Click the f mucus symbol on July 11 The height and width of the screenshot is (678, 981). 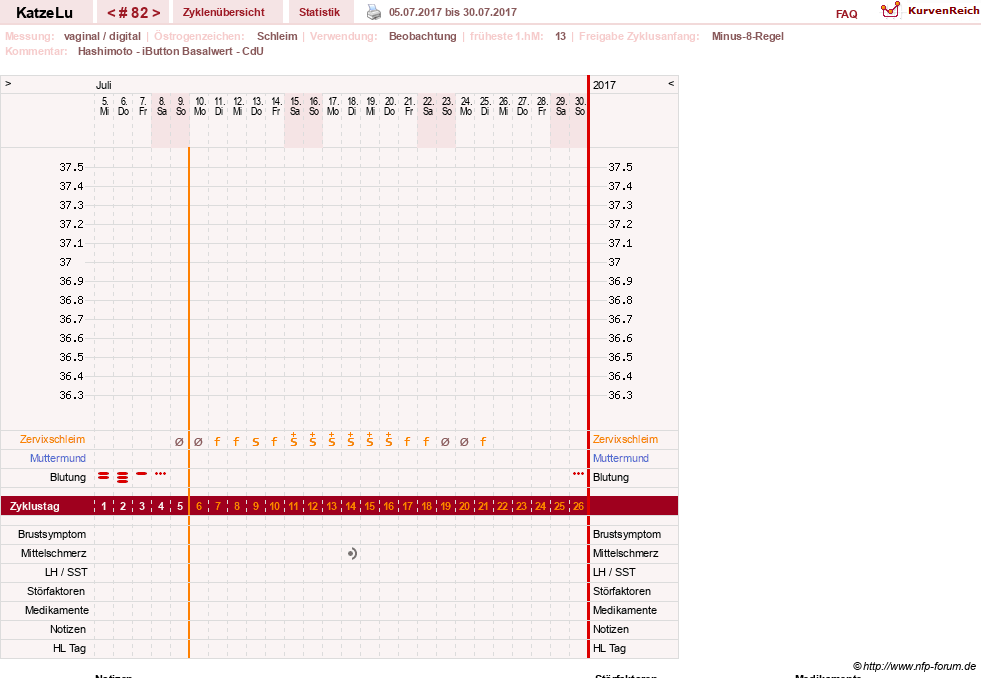tap(217, 442)
